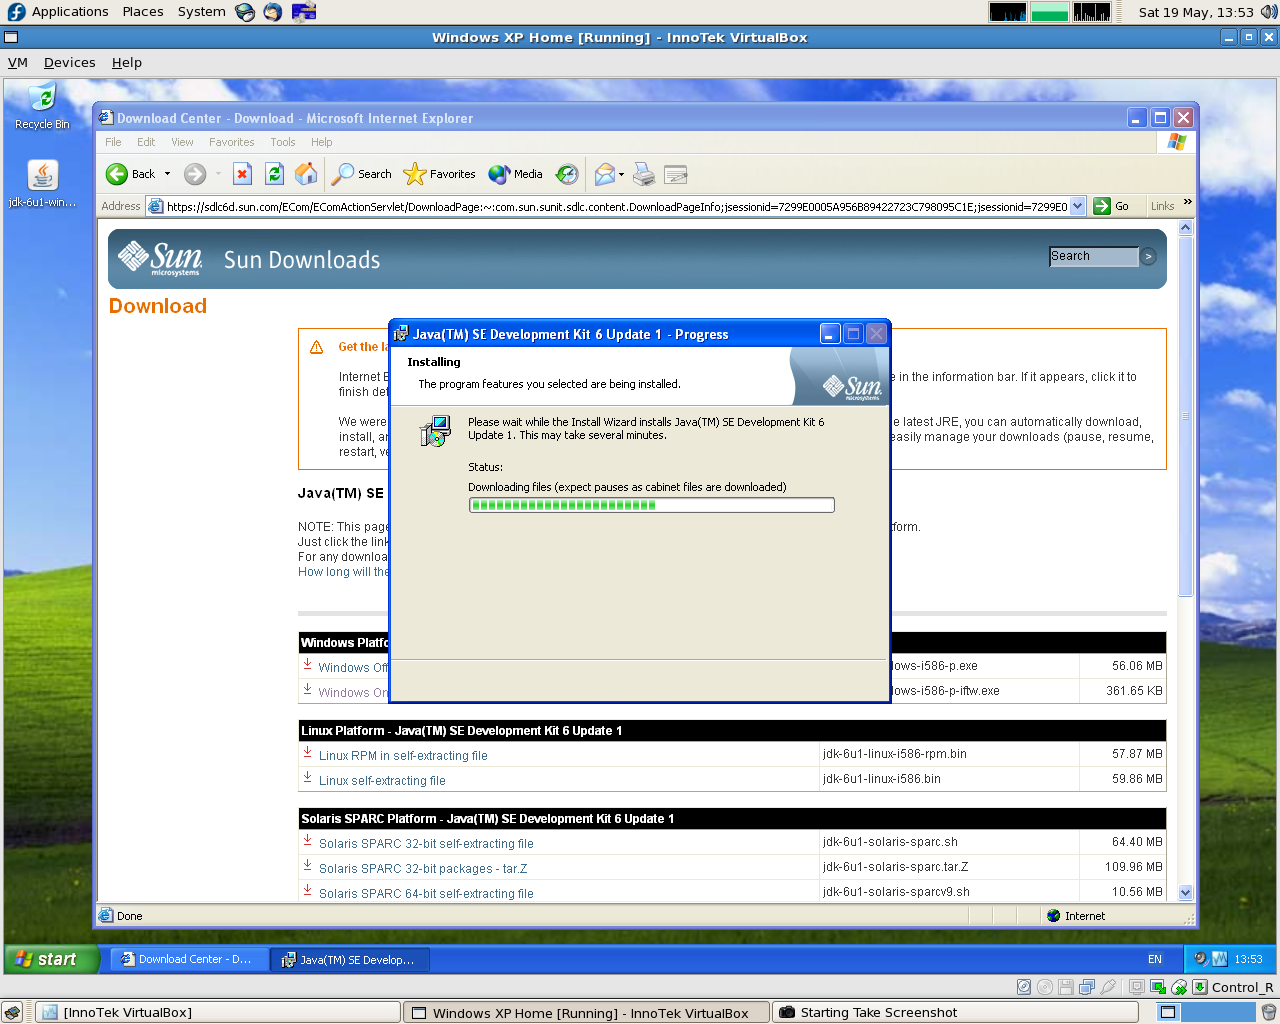The width and height of the screenshot is (1280, 1024).
Task: Click the show desktop icon in bottom panel
Action: [12, 1012]
